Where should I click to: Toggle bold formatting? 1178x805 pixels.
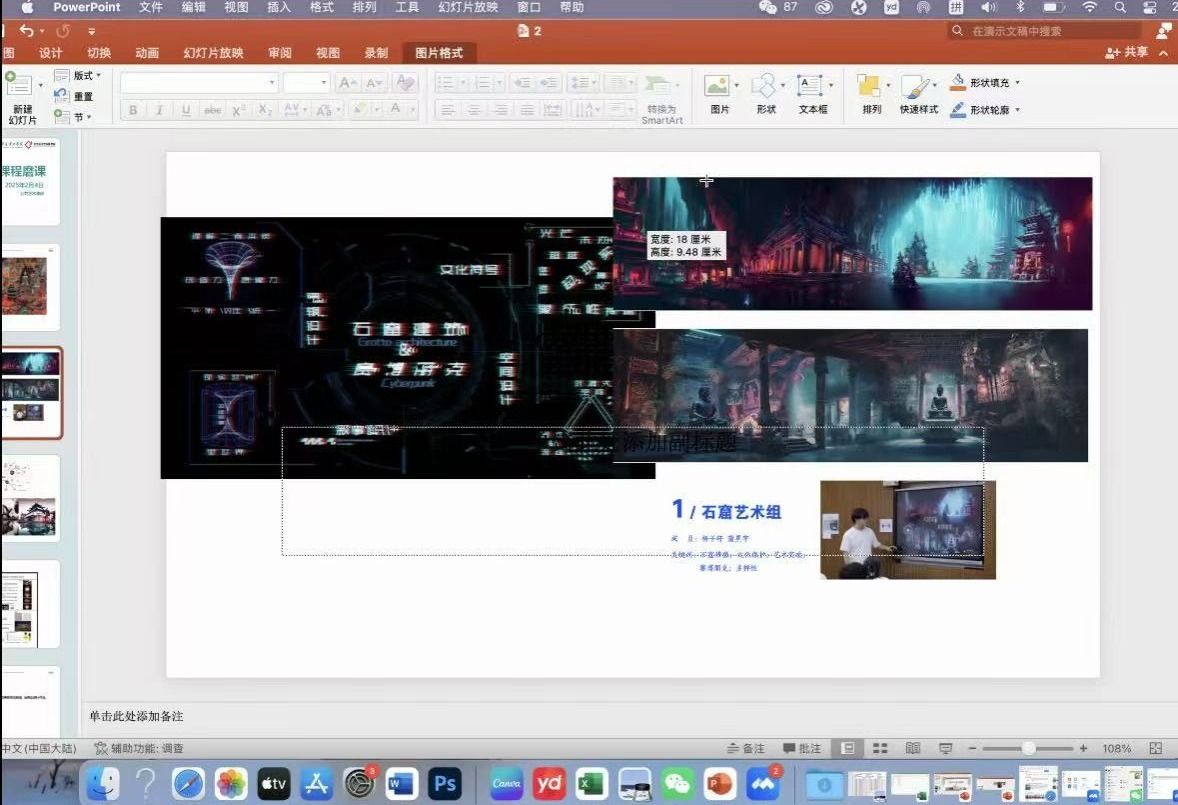tap(133, 110)
